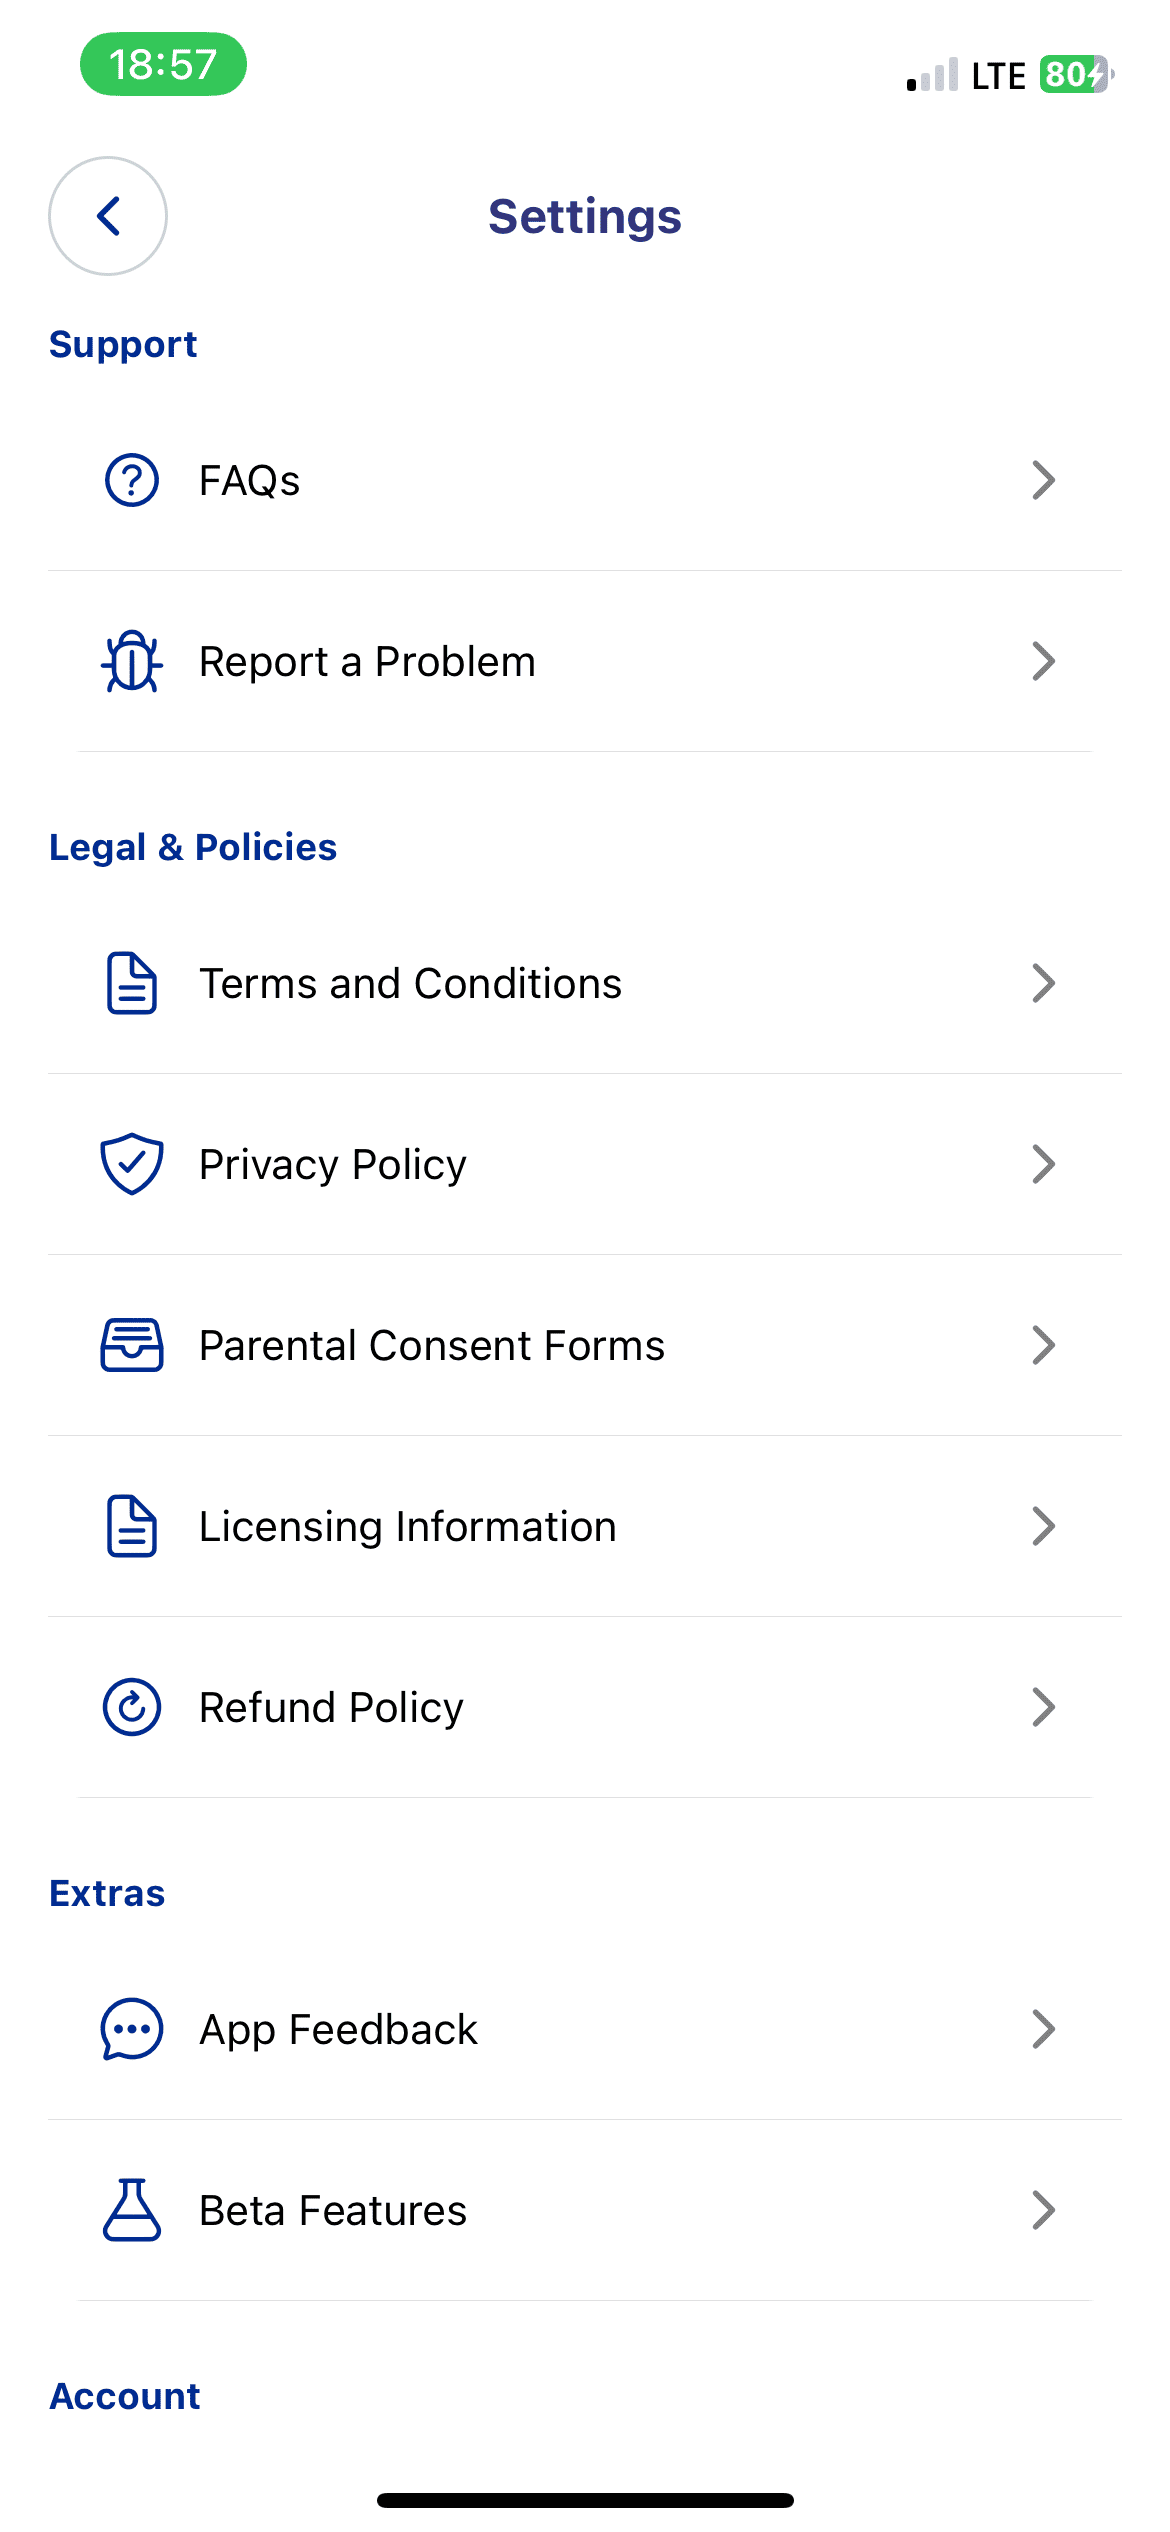Screen dimensions: 1170x2532
Task: Expand the Beta Features chevron
Action: [x=1043, y=2210]
